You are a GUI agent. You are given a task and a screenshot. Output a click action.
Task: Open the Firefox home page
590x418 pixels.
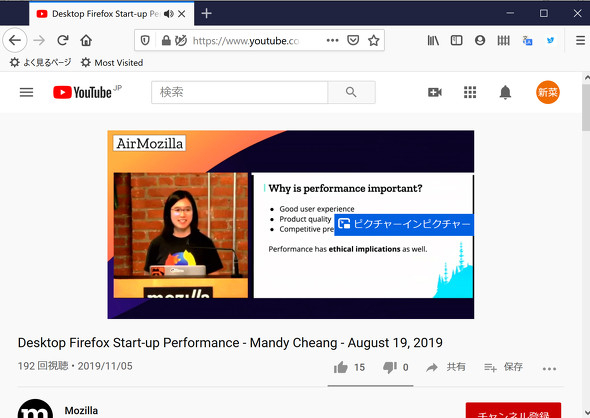(86, 40)
